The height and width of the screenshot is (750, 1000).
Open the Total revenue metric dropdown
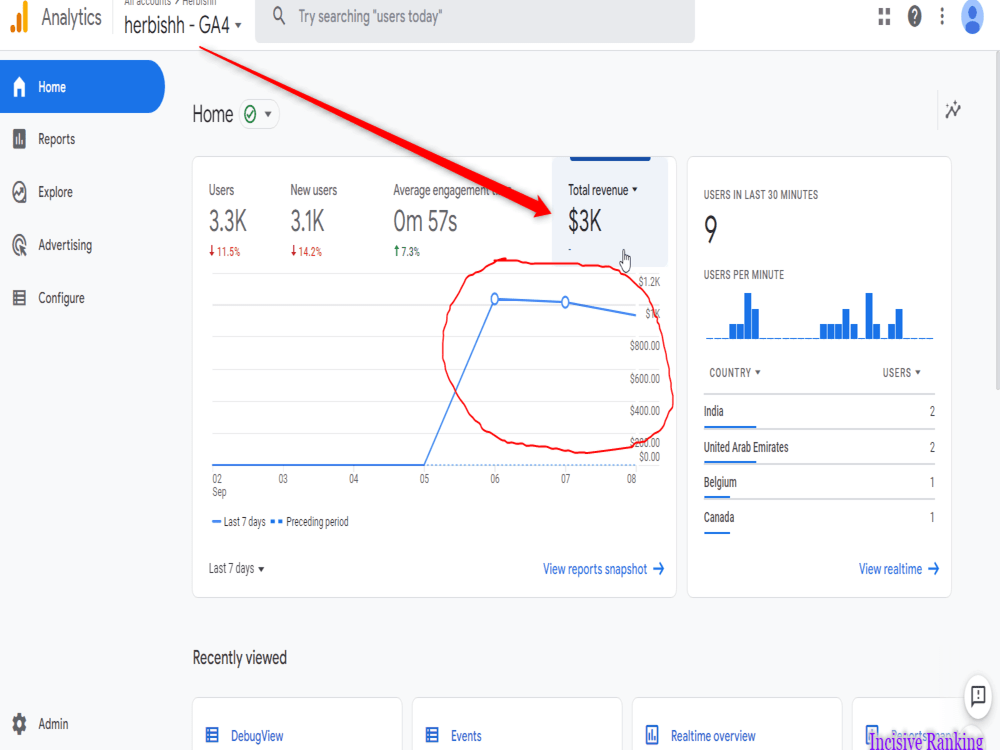click(603, 190)
